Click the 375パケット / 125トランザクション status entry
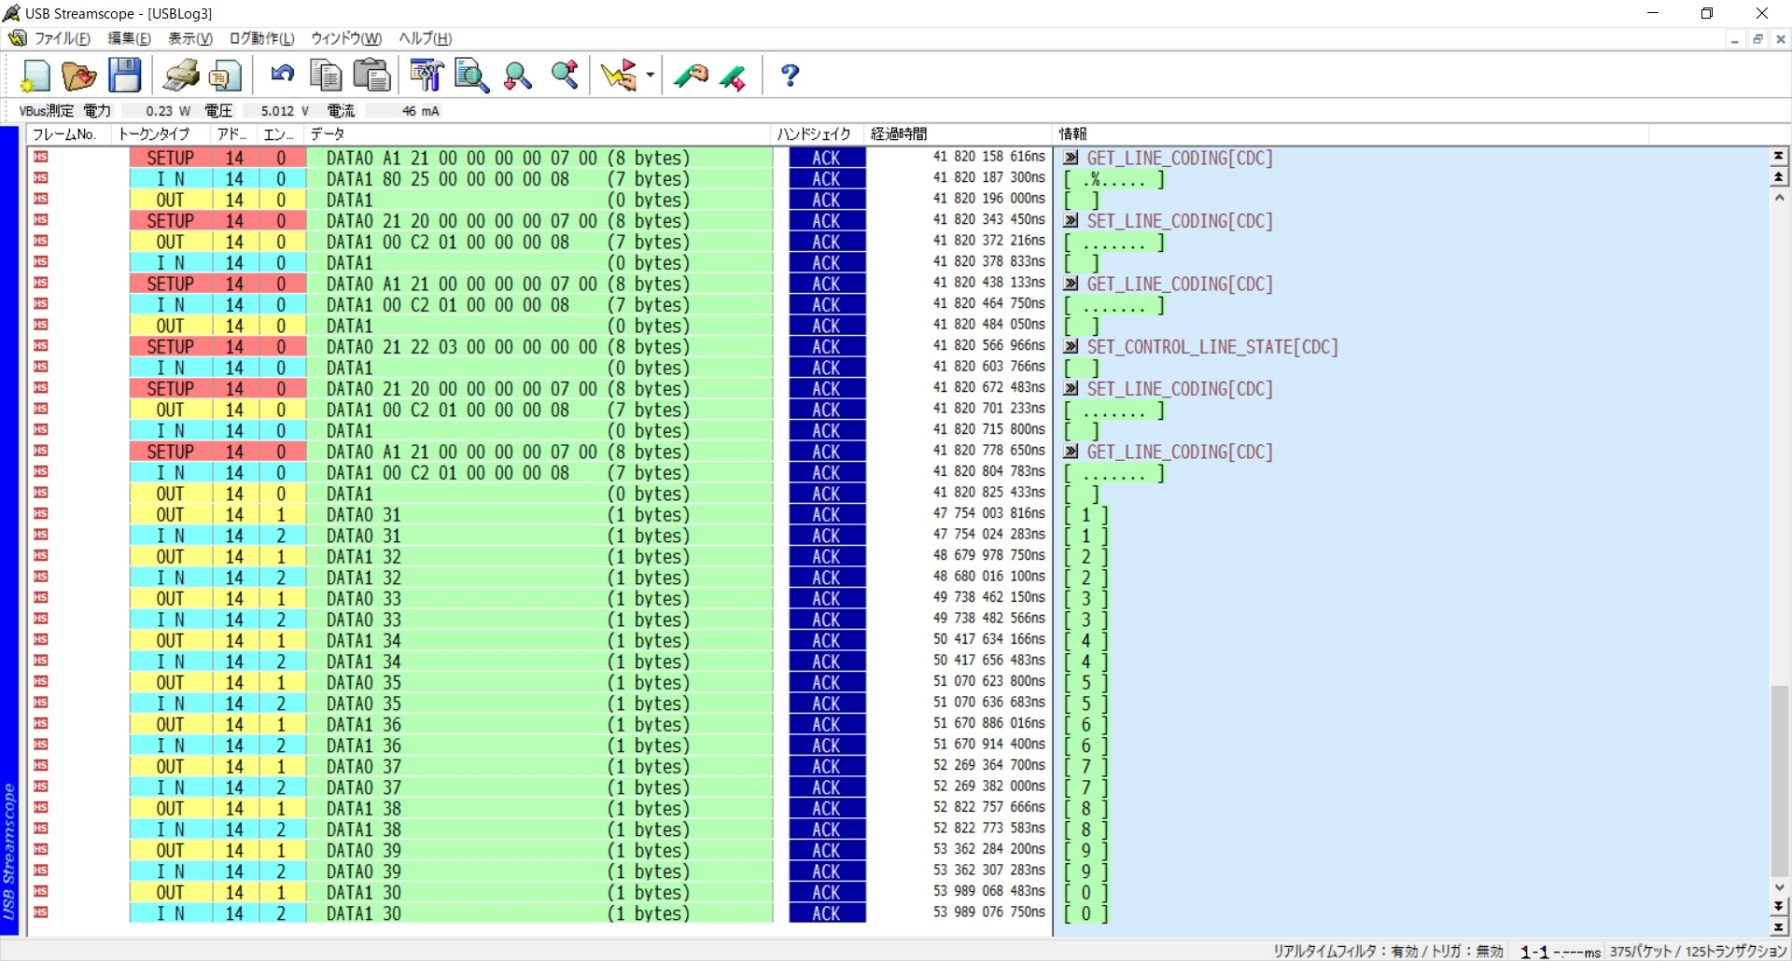The image size is (1792, 961). pyautogui.click(x=1697, y=951)
